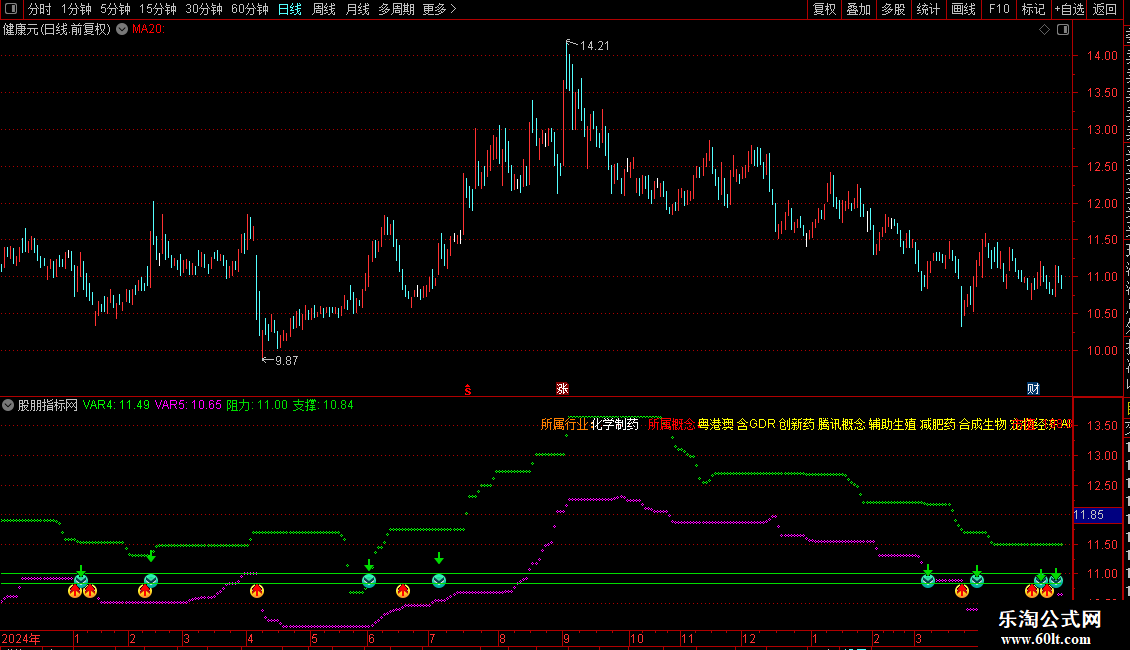The image size is (1130, 650).
Task: Click the red S marker on the chart
Action: click(468, 390)
